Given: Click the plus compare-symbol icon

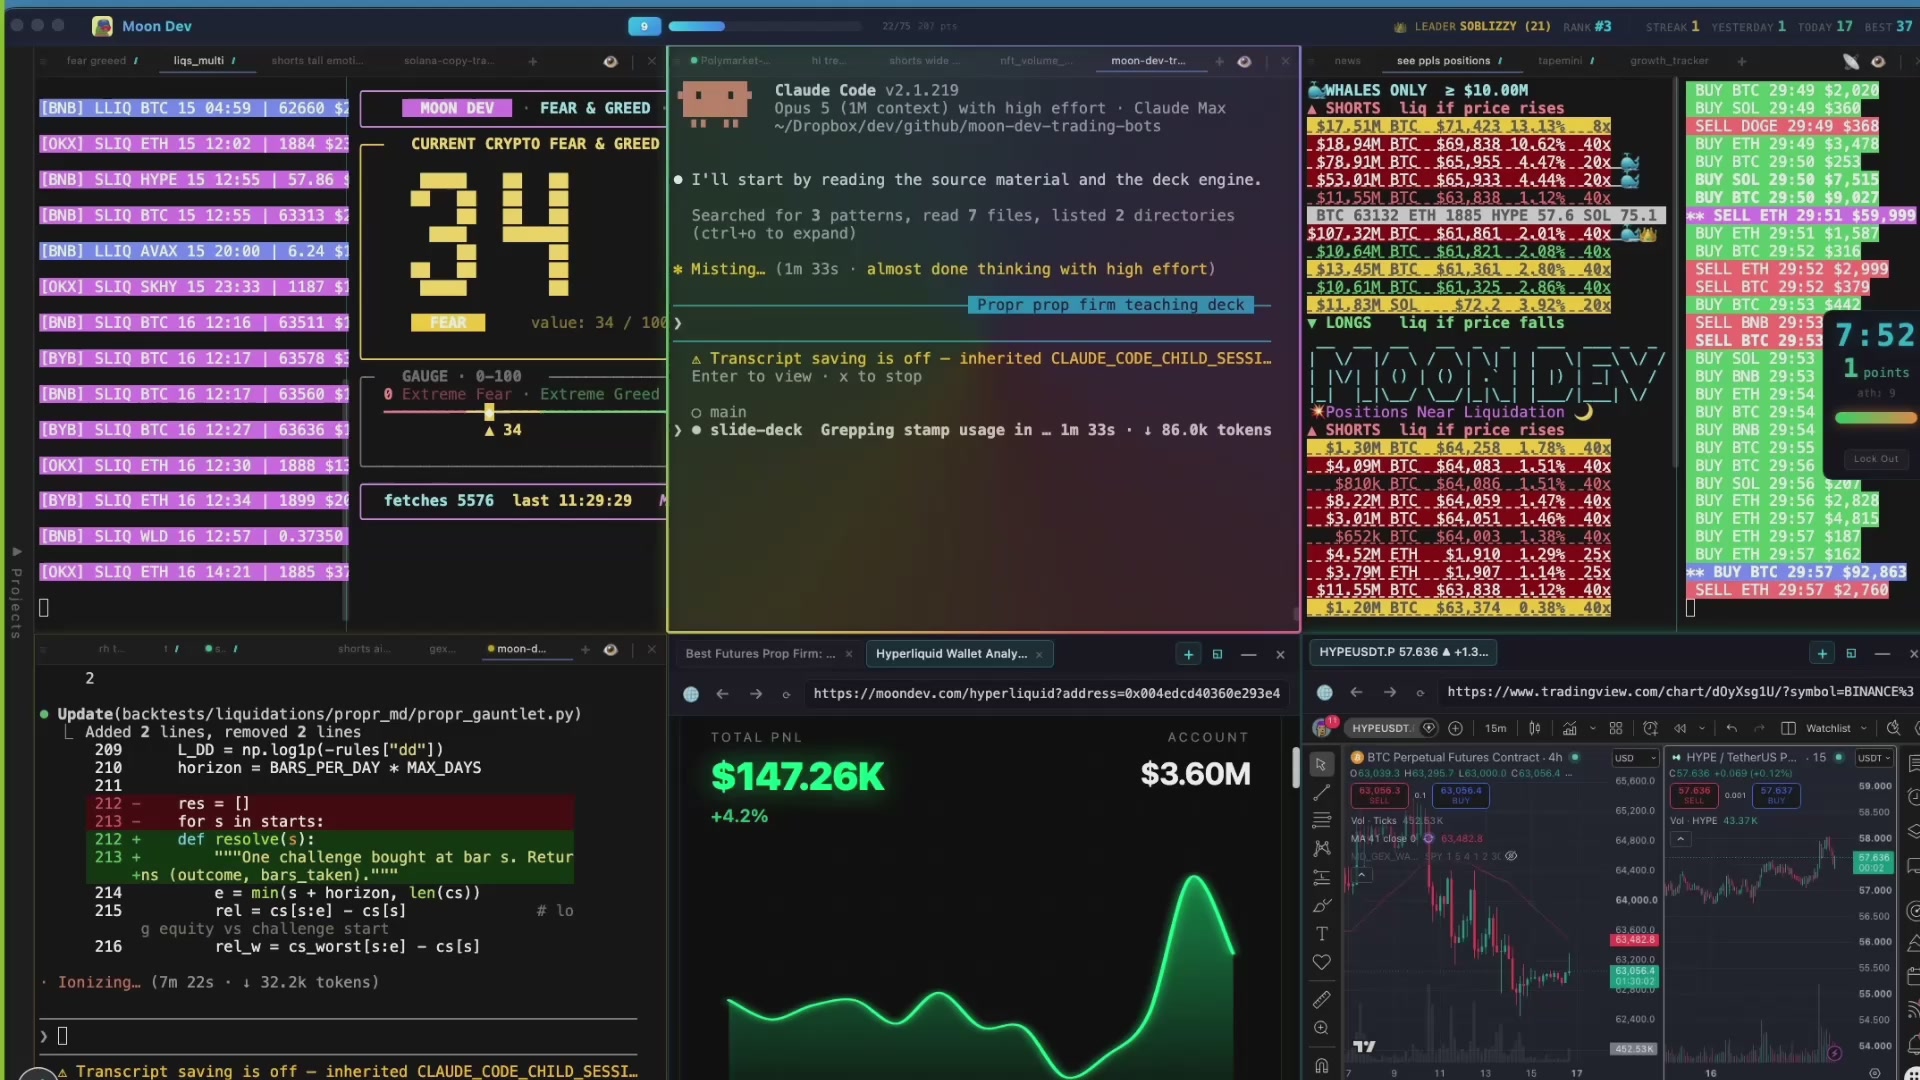Looking at the screenshot, I should (1455, 728).
